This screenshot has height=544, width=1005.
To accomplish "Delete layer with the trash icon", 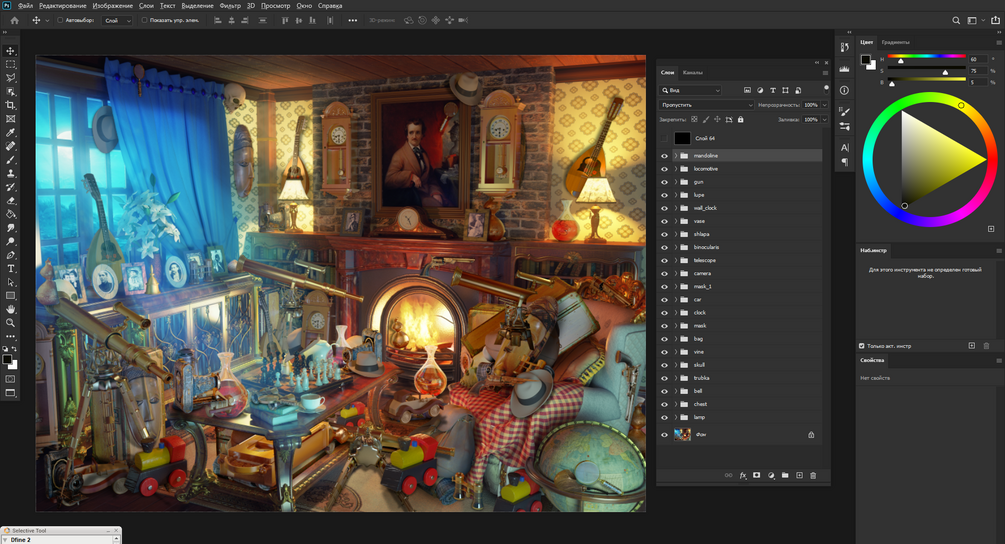I will [813, 475].
